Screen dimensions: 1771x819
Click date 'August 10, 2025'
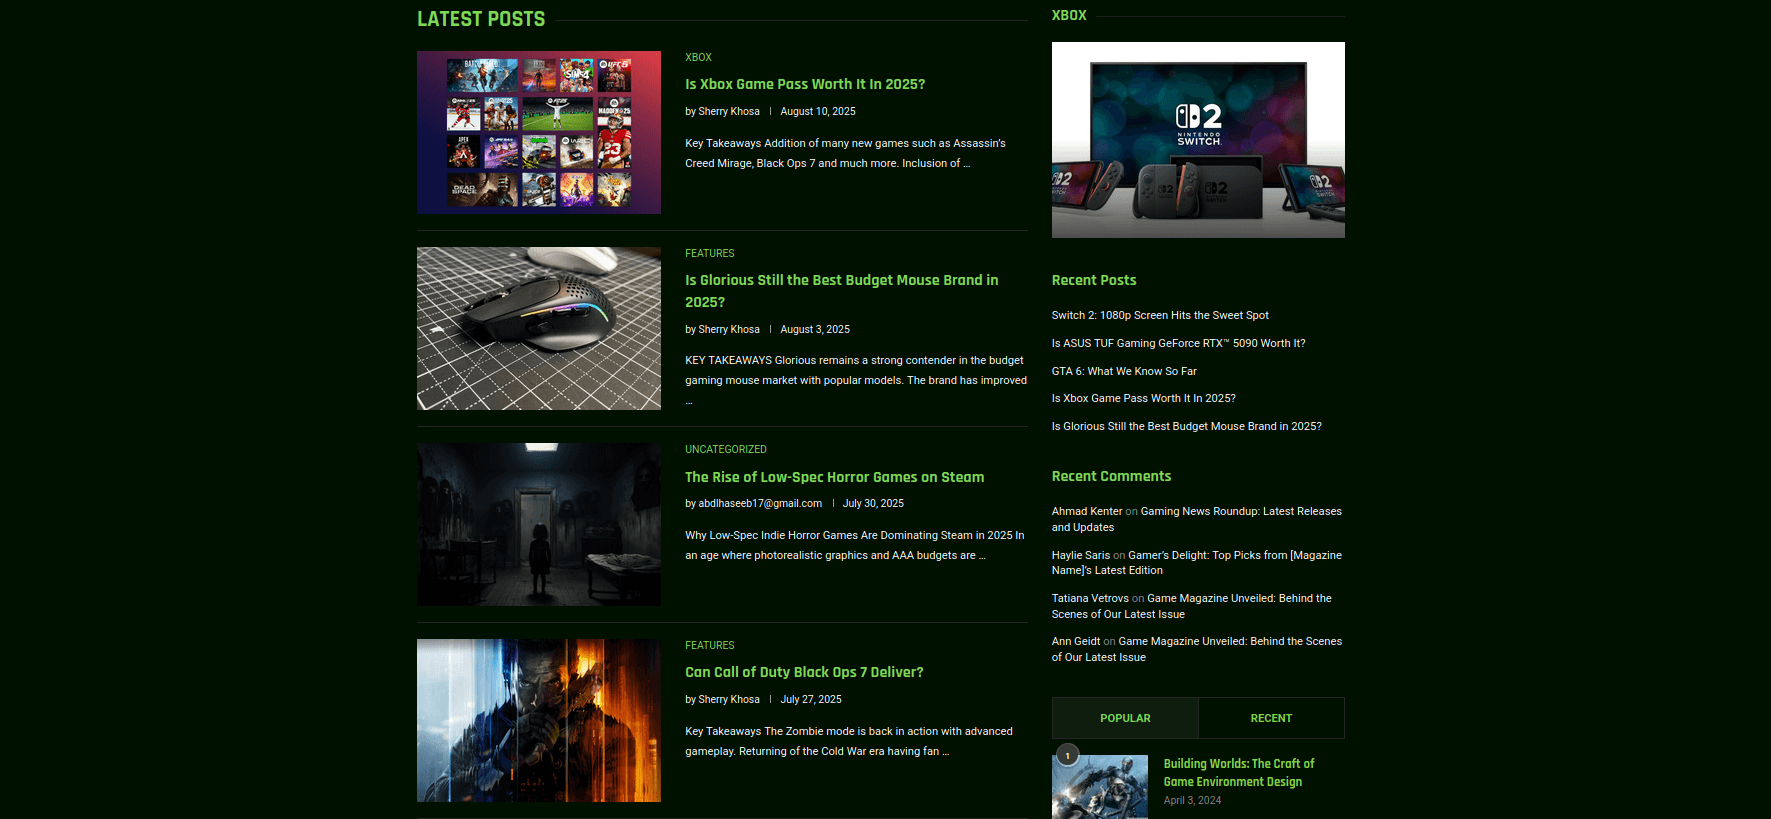point(818,112)
